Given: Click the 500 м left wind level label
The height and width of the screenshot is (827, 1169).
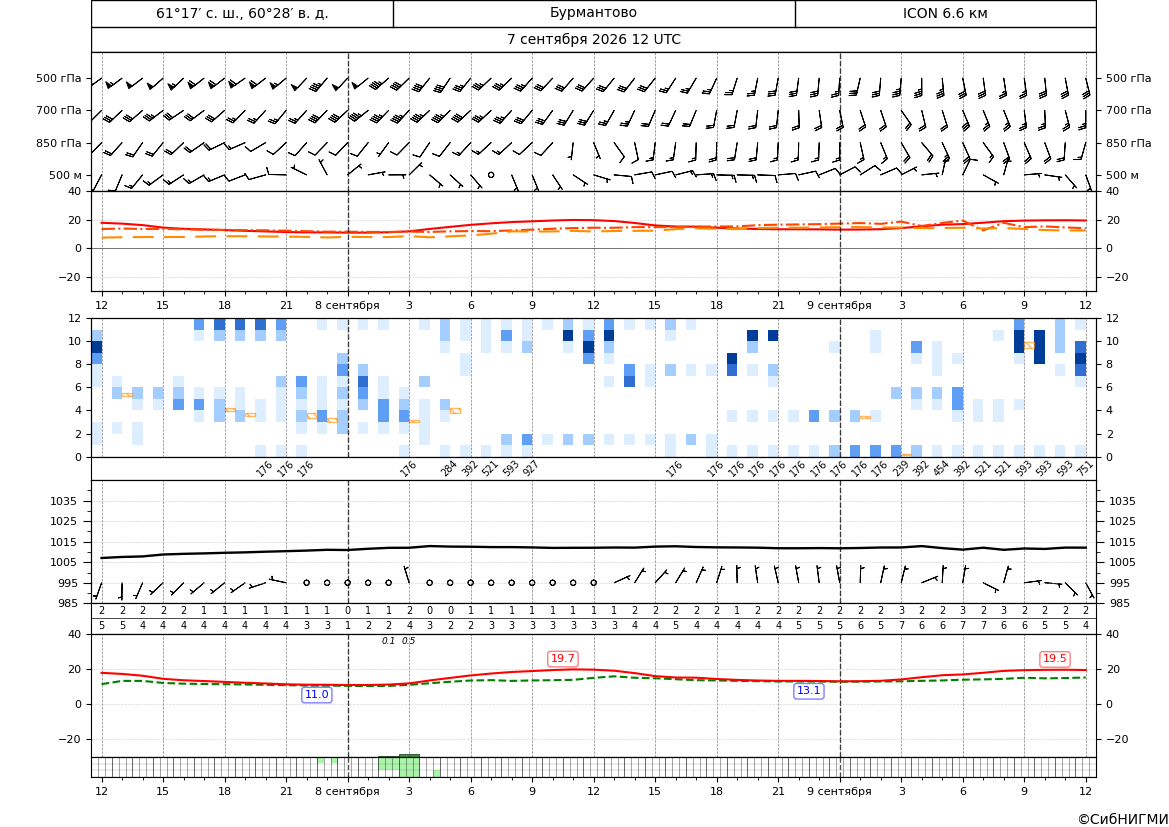Looking at the screenshot, I should (66, 175).
